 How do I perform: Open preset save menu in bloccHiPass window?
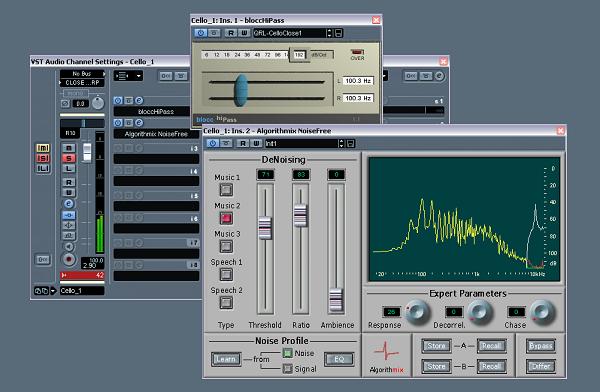(338, 33)
